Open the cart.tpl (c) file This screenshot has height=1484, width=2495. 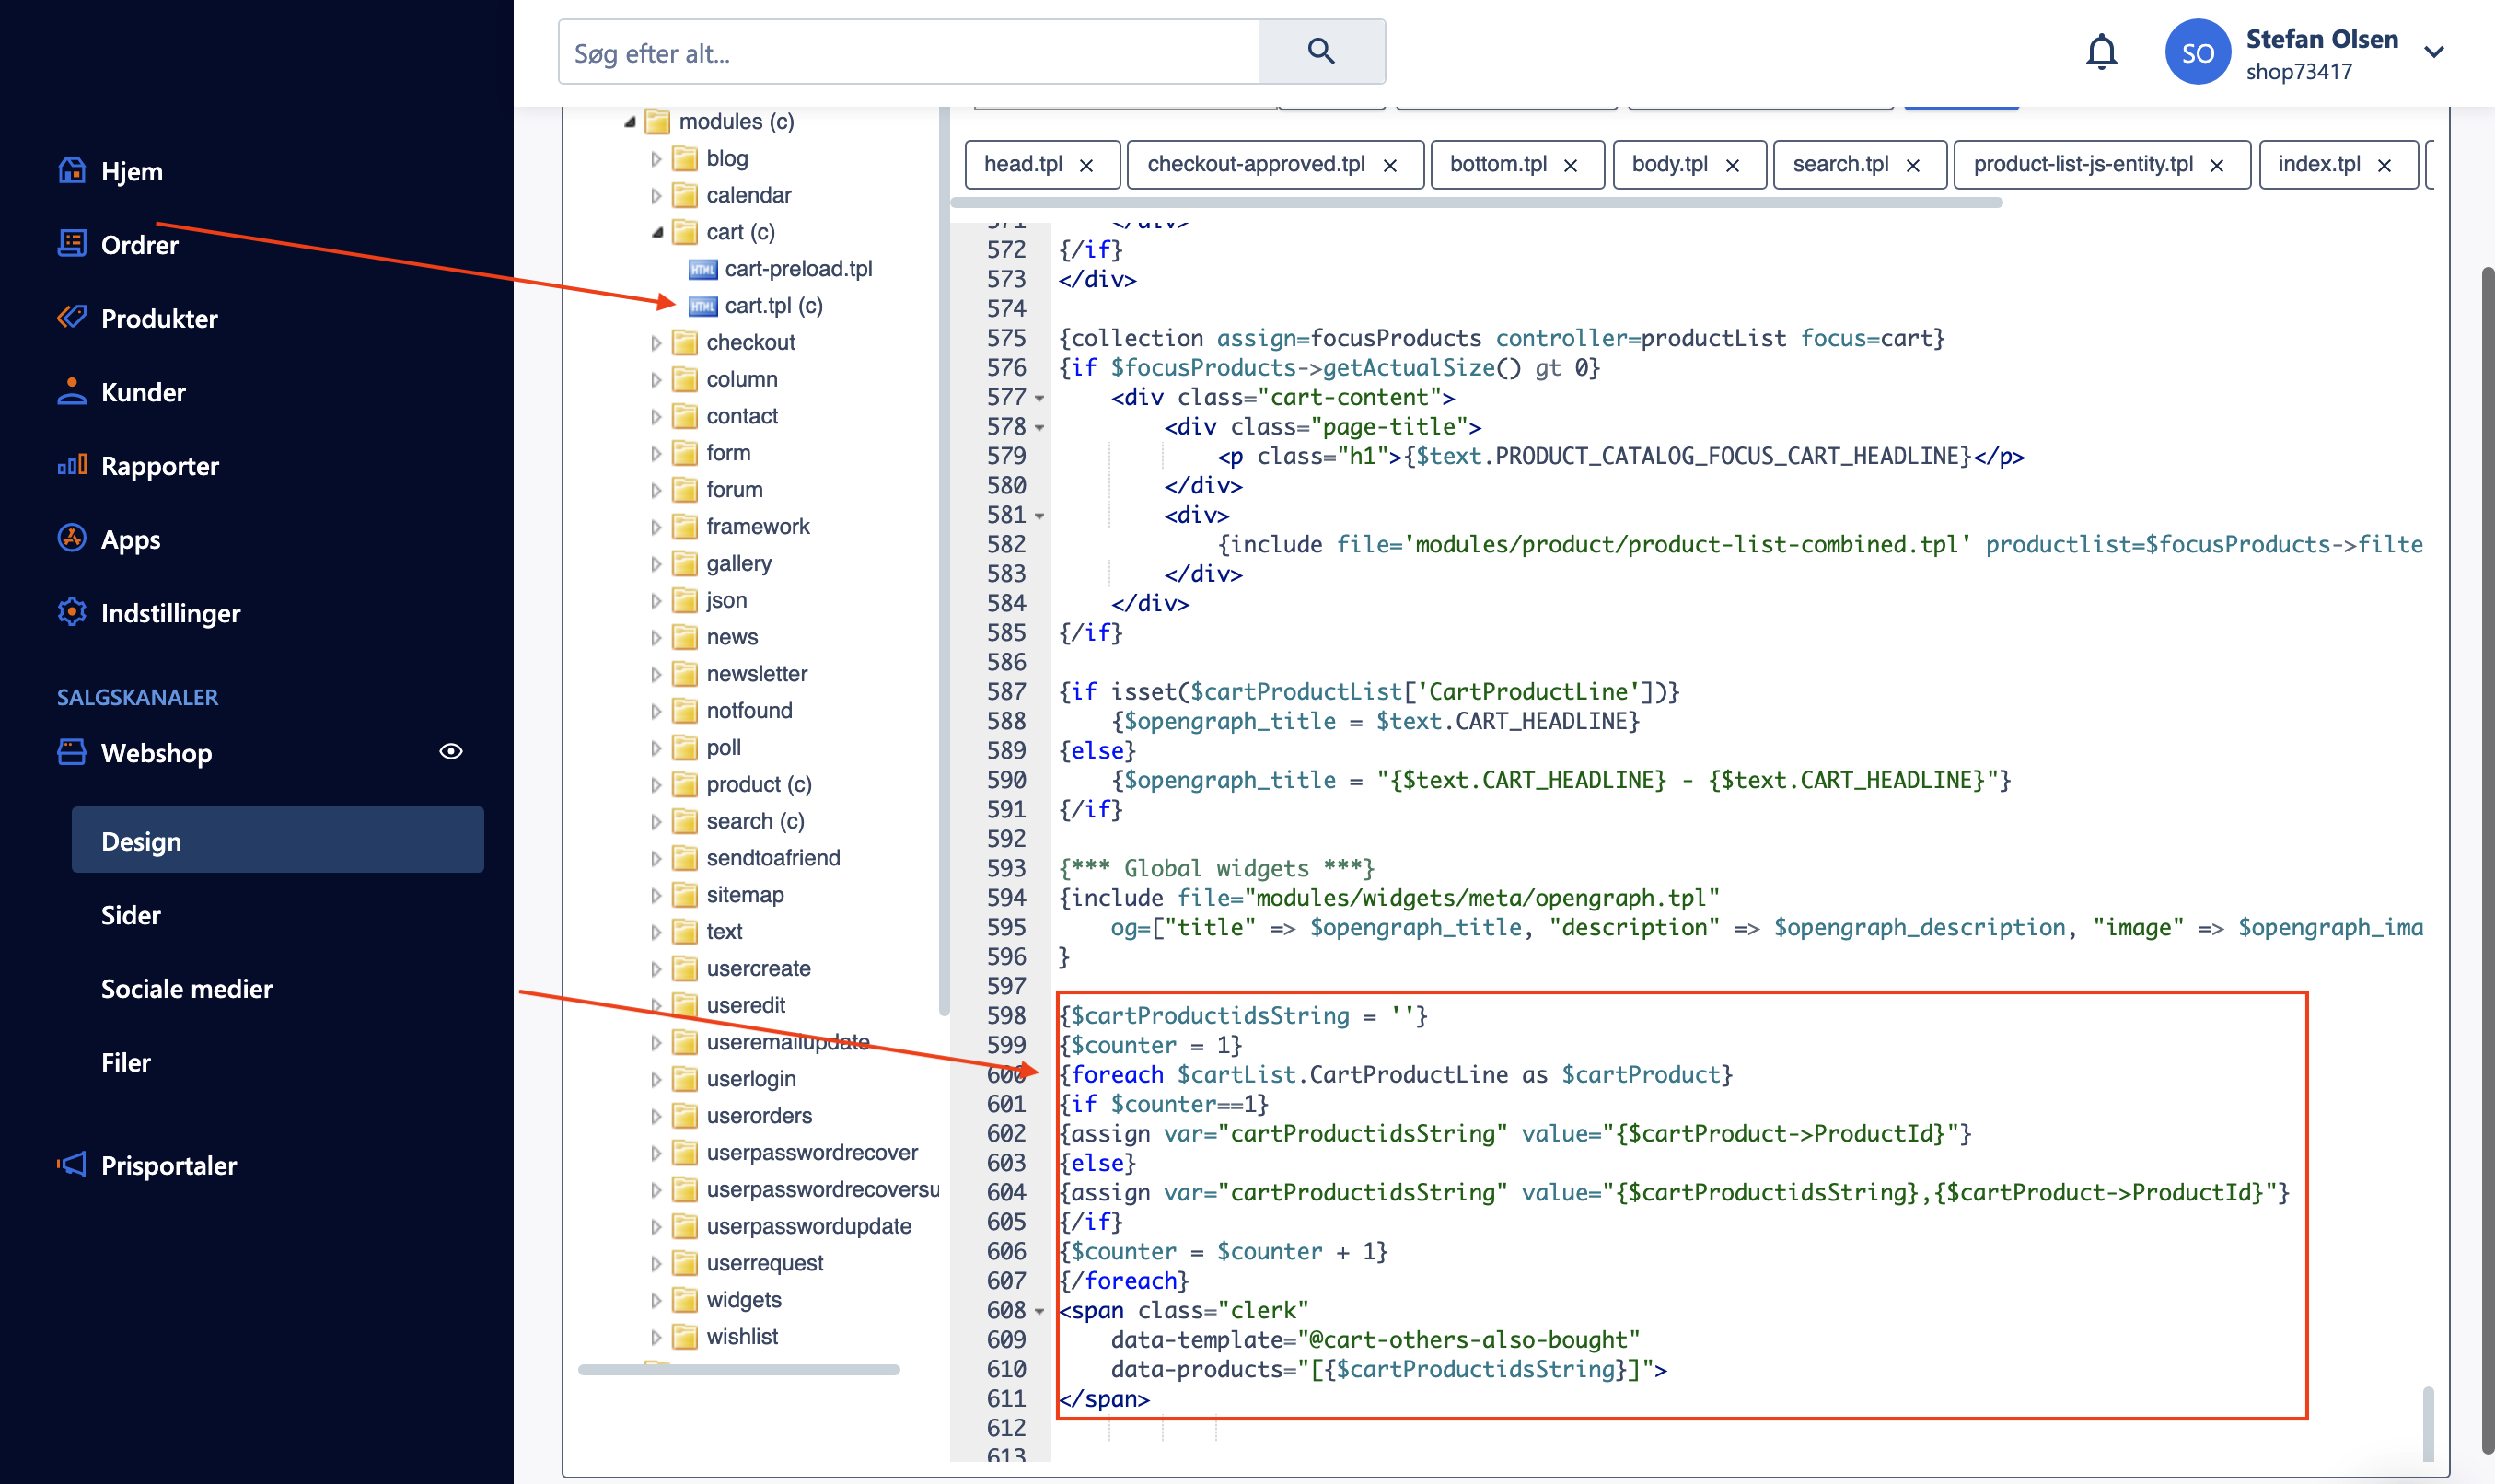772,305
